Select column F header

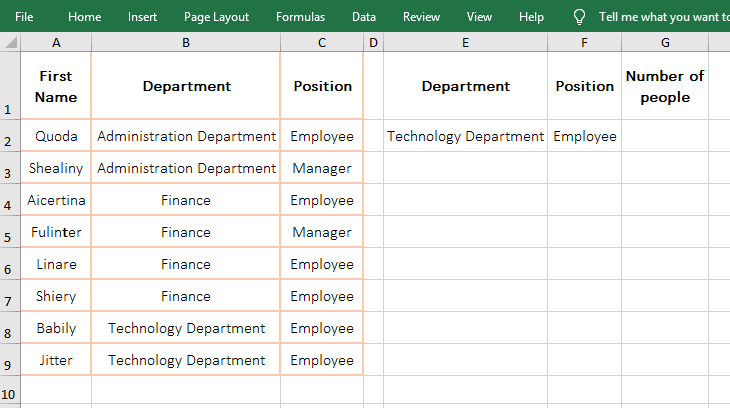[x=584, y=42]
